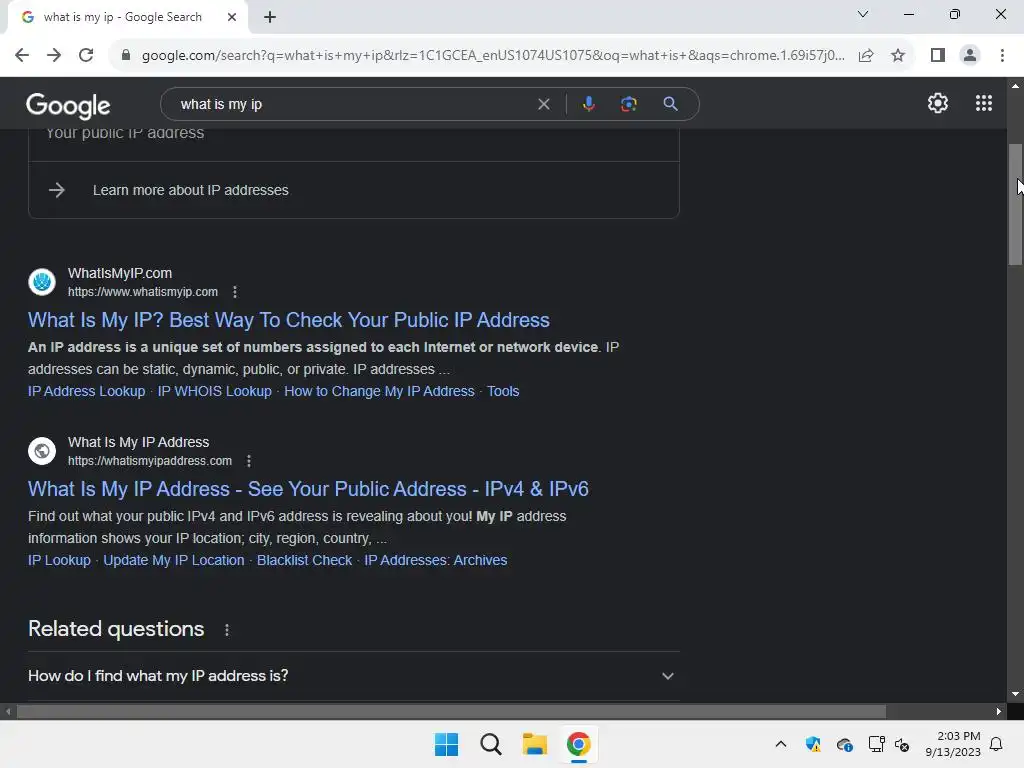The width and height of the screenshot is (1024, 768).
Task: Bookmark this tab with star icon
Action: coord(898,56)
